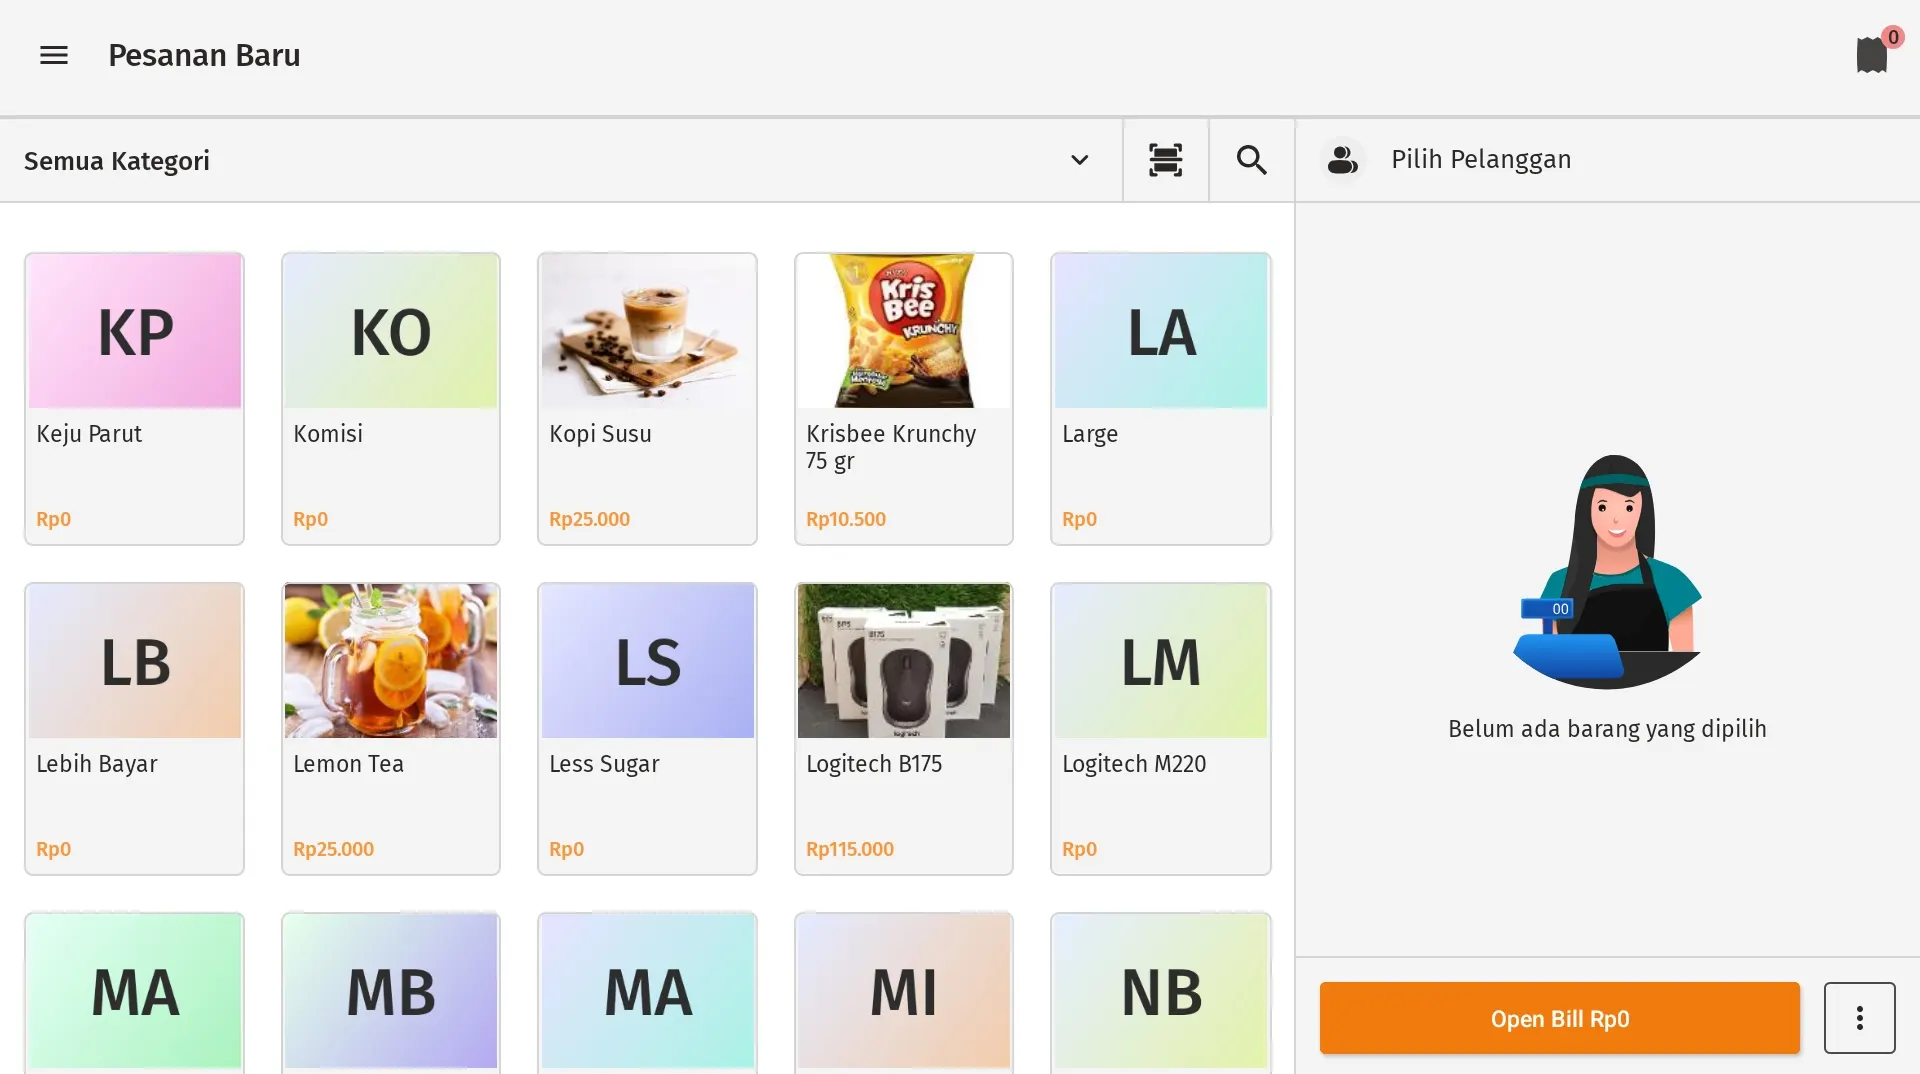Add Lemon Tea to the order
This screenshot has width=1920, height=1074.
coord(391,728)
